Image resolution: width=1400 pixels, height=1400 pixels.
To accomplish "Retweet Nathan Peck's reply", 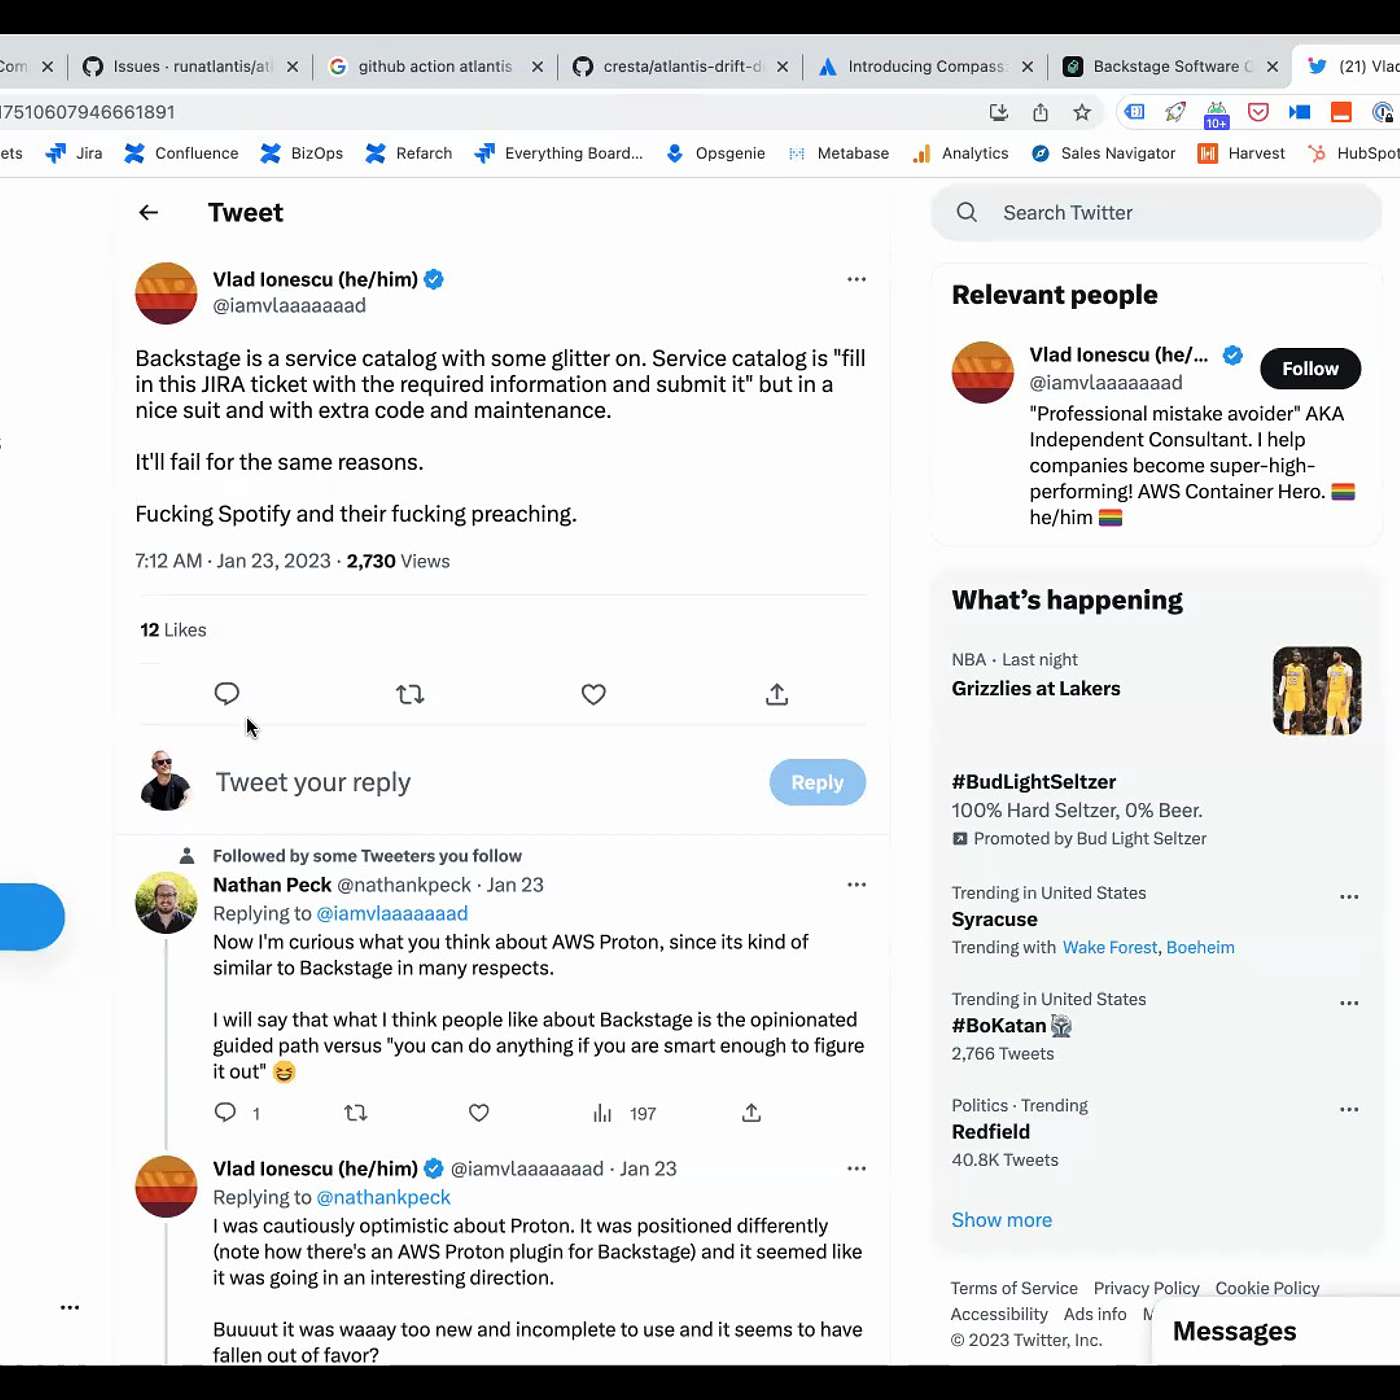I will 356,1113.
